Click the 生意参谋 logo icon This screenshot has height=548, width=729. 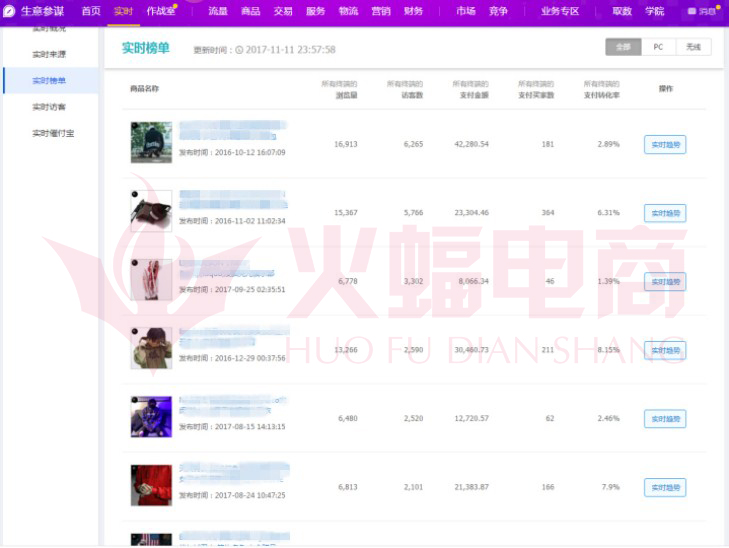9,11
